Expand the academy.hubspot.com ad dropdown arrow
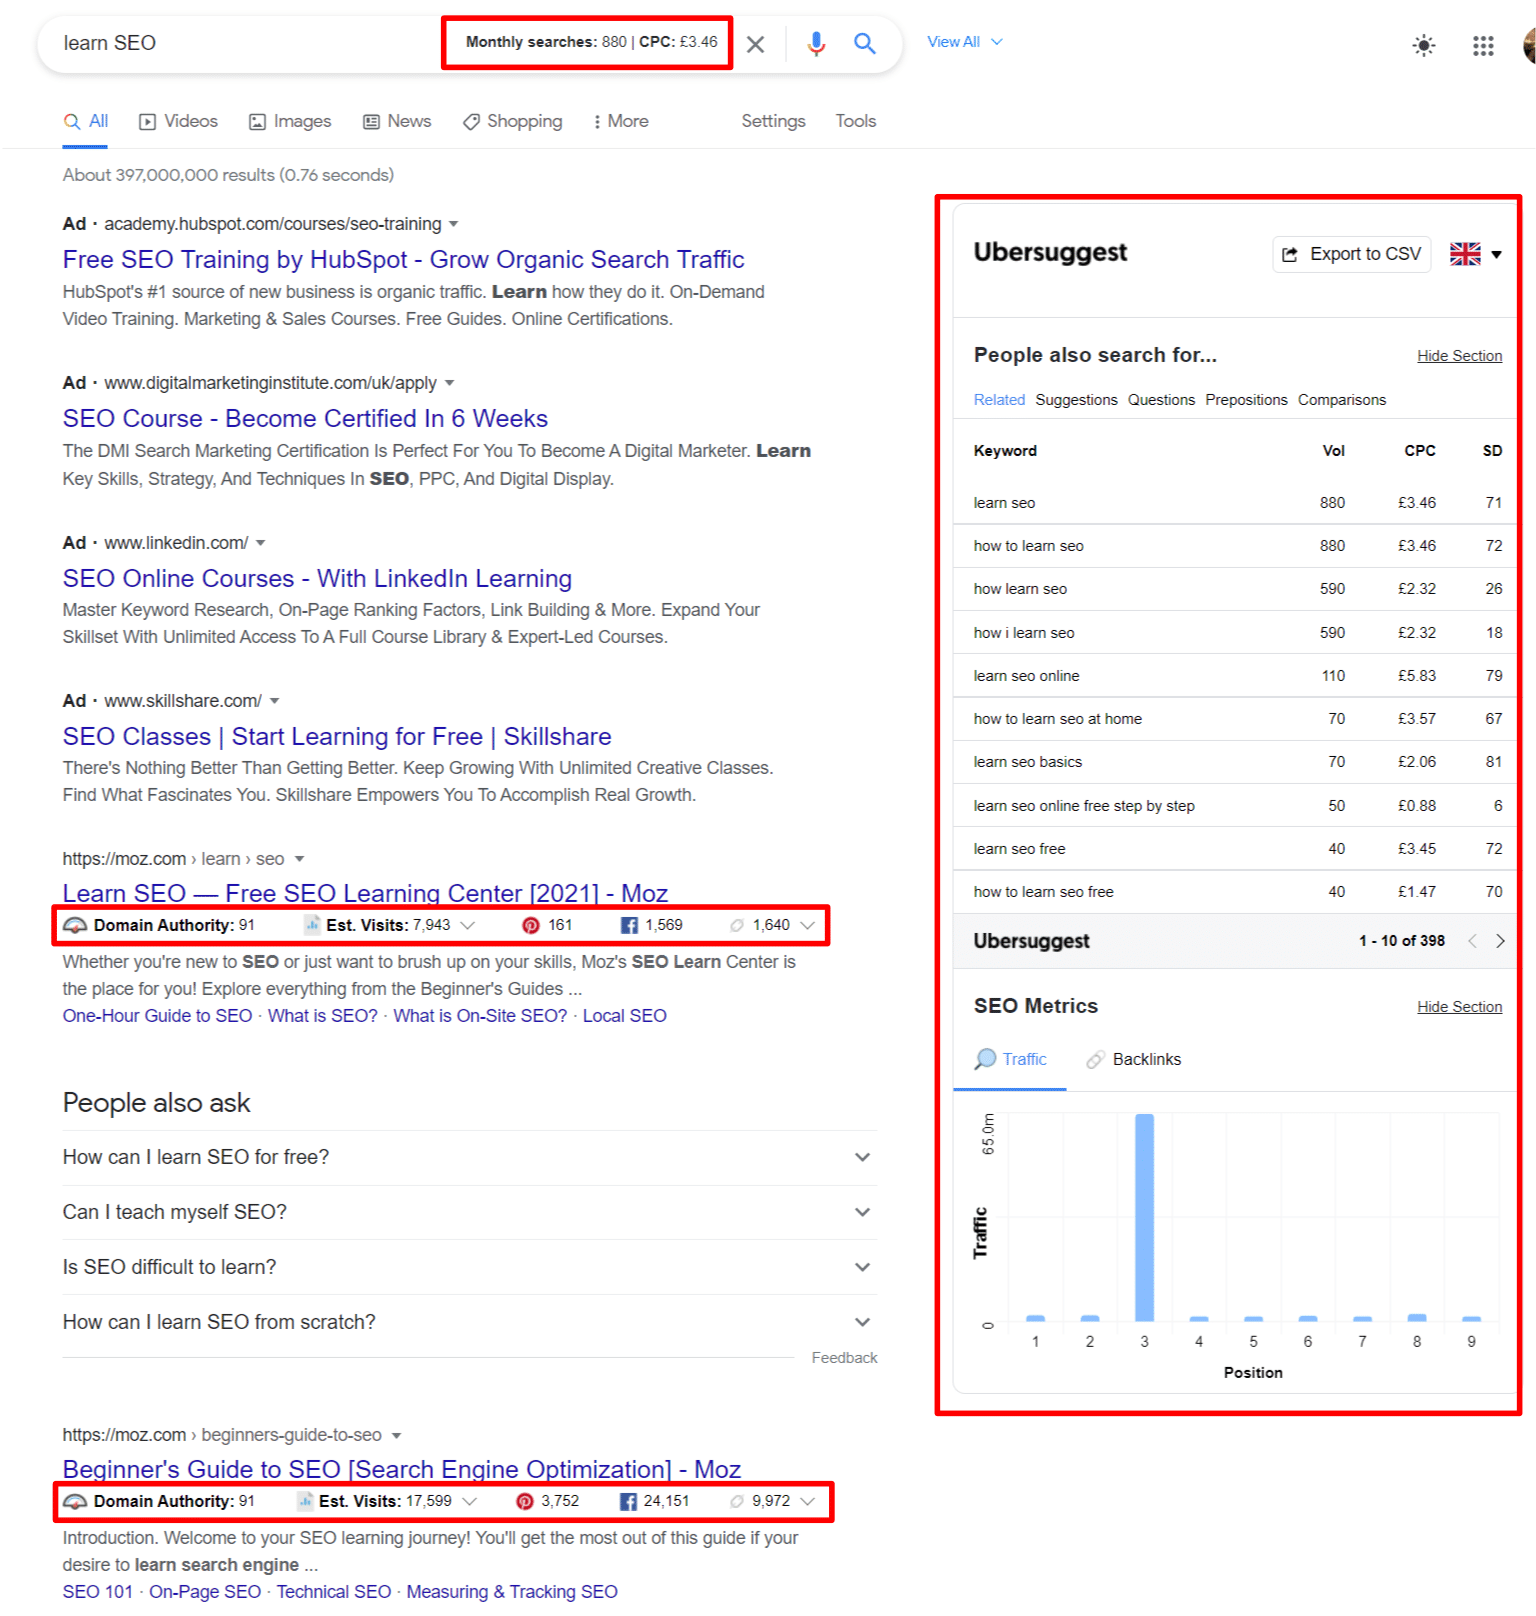The image size is (1536, 1616). 454,224
